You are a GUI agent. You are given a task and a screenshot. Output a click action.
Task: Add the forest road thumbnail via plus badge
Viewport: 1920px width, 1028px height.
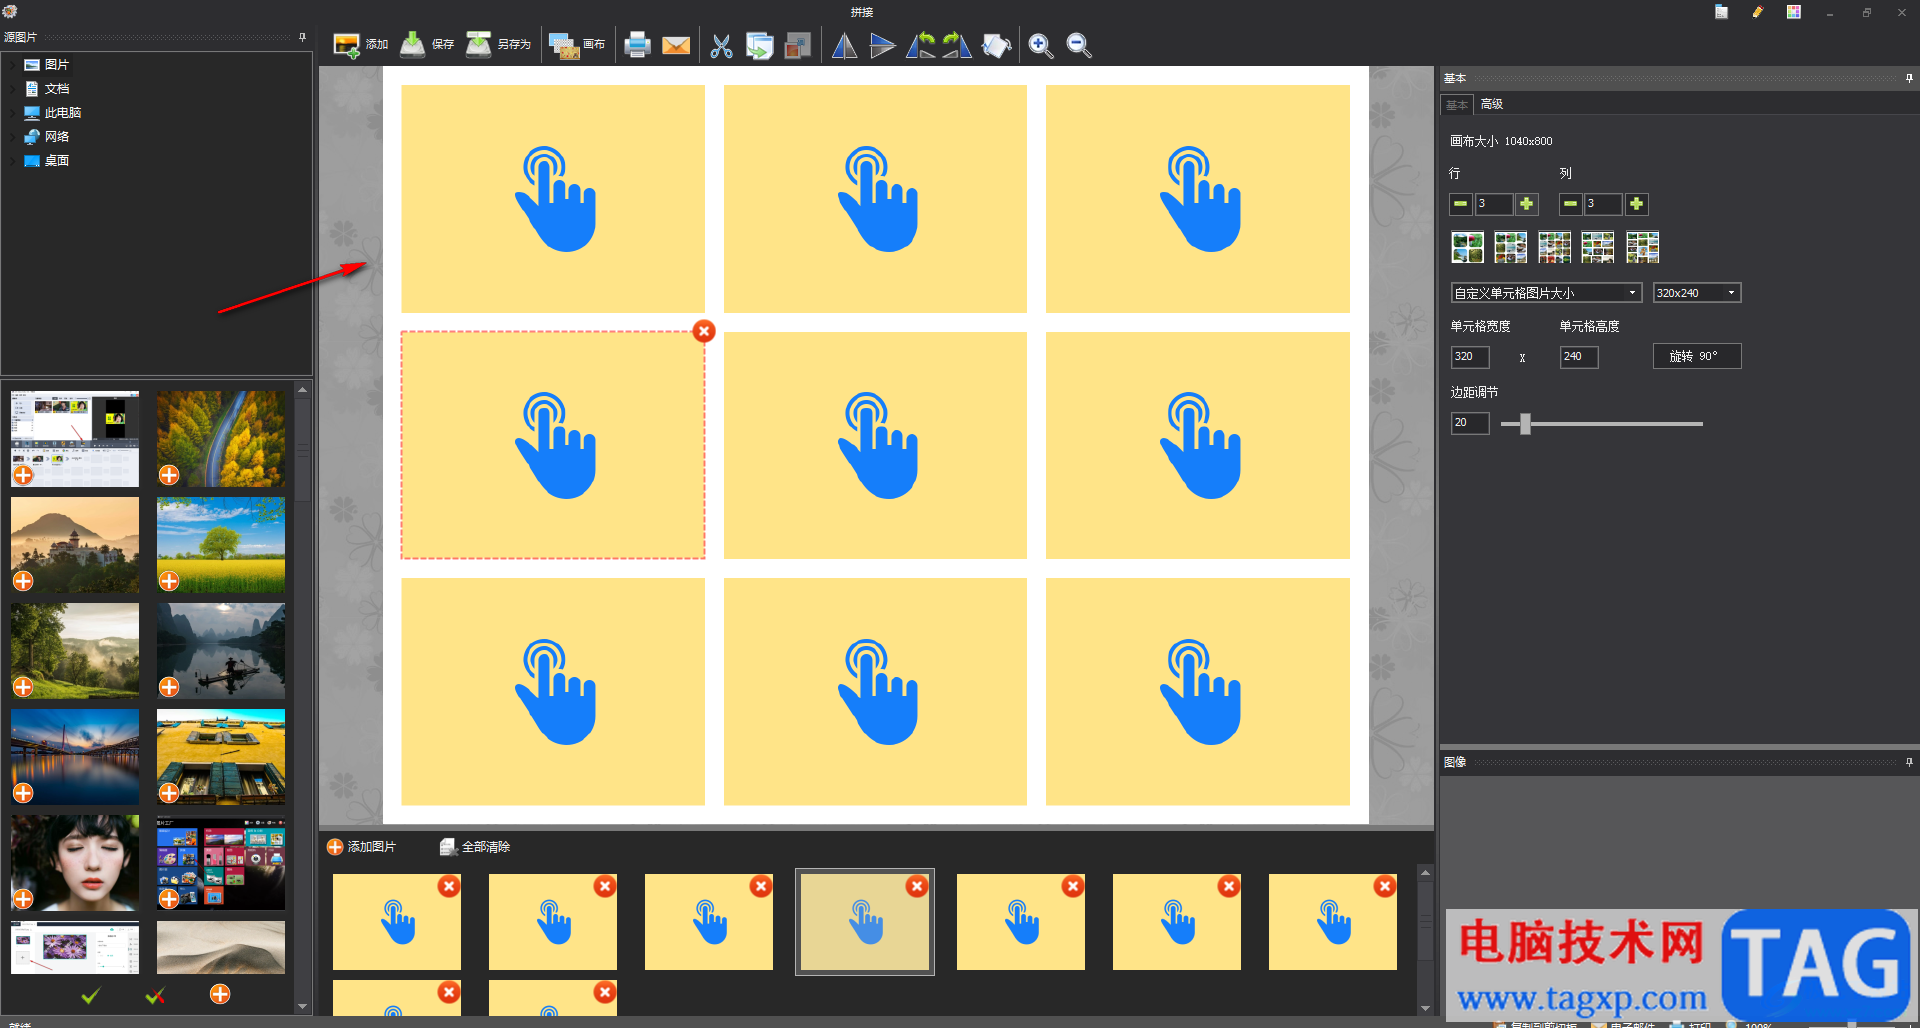(169, 475)
